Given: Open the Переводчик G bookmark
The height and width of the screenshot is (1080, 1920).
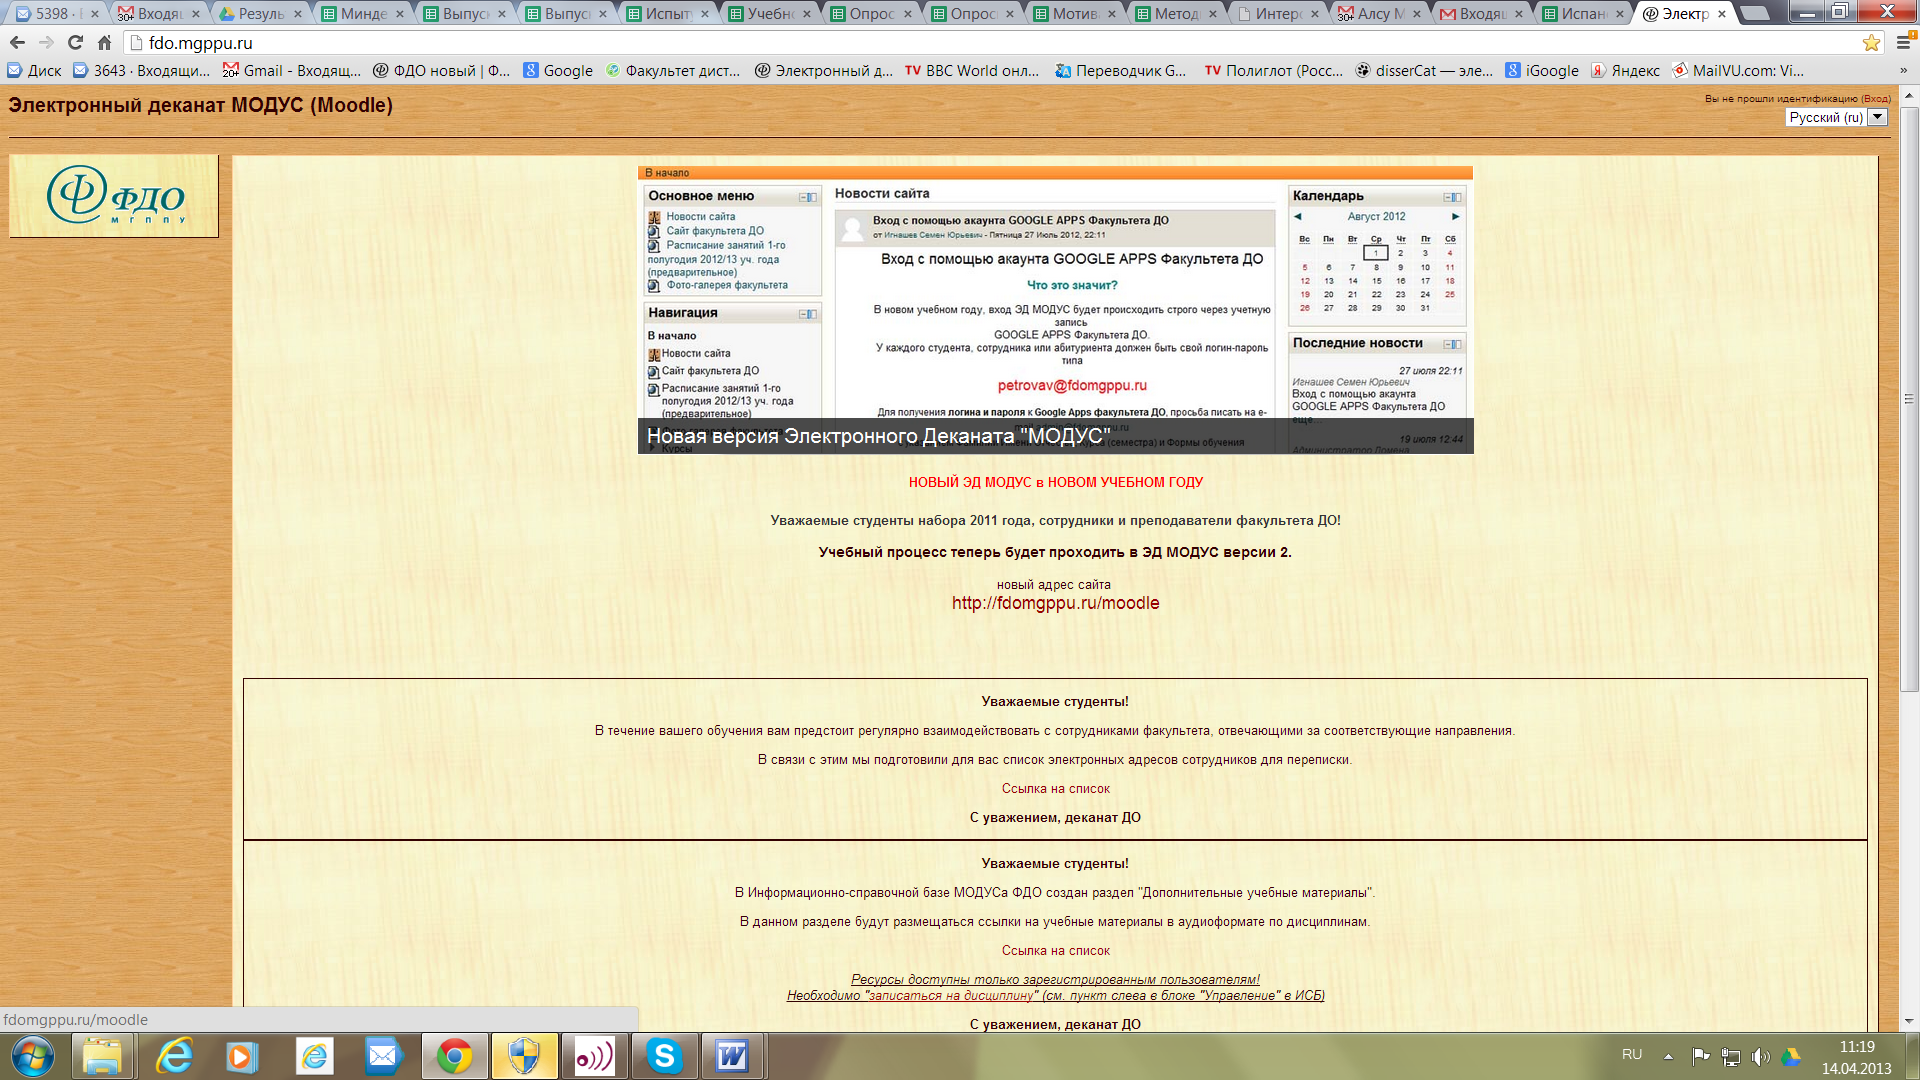Looking at the screenshot, I should (1121, 71).
